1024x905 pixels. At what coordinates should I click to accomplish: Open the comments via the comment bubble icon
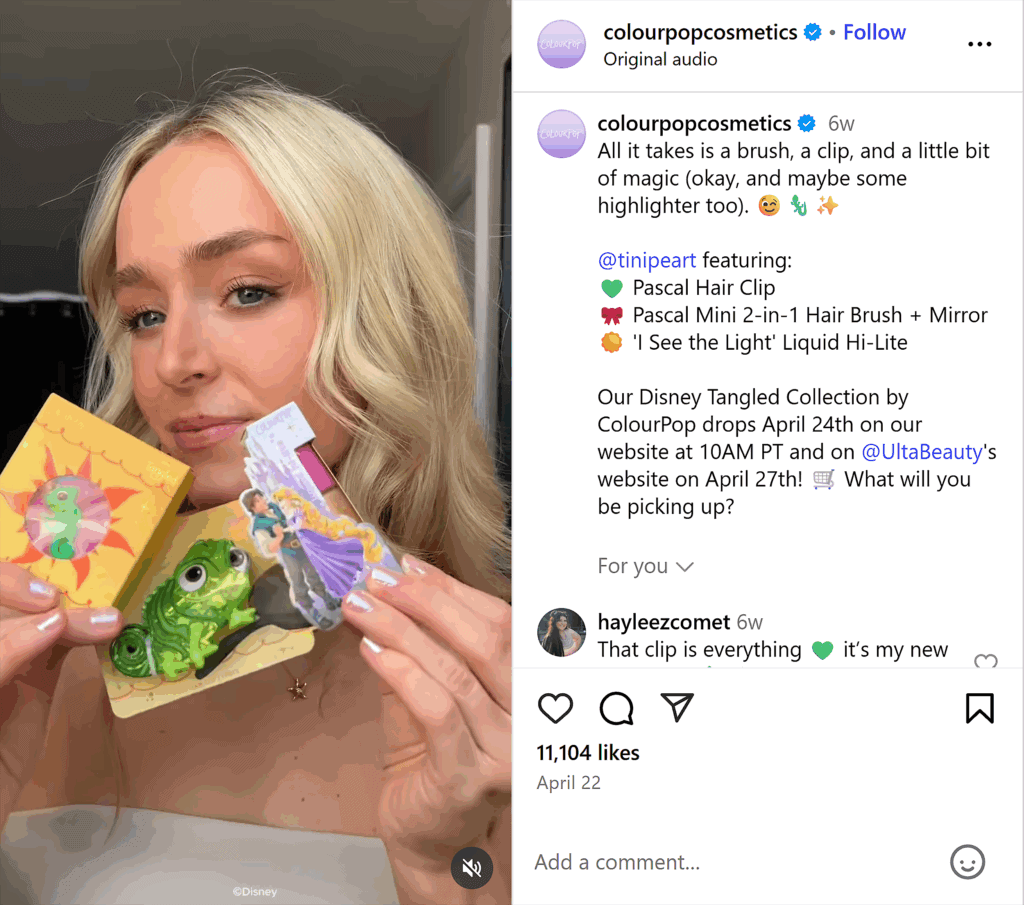[x=616, y=708]
